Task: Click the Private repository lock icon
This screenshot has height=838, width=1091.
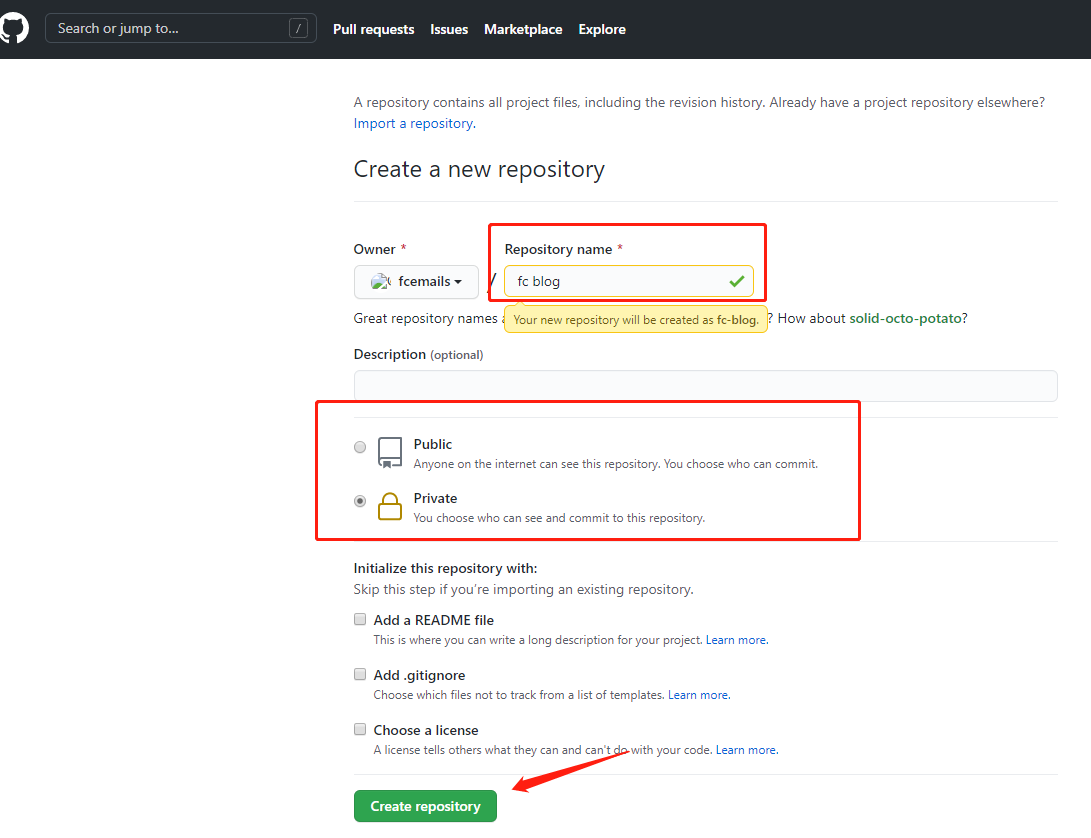Action: [x=390, y=506]
